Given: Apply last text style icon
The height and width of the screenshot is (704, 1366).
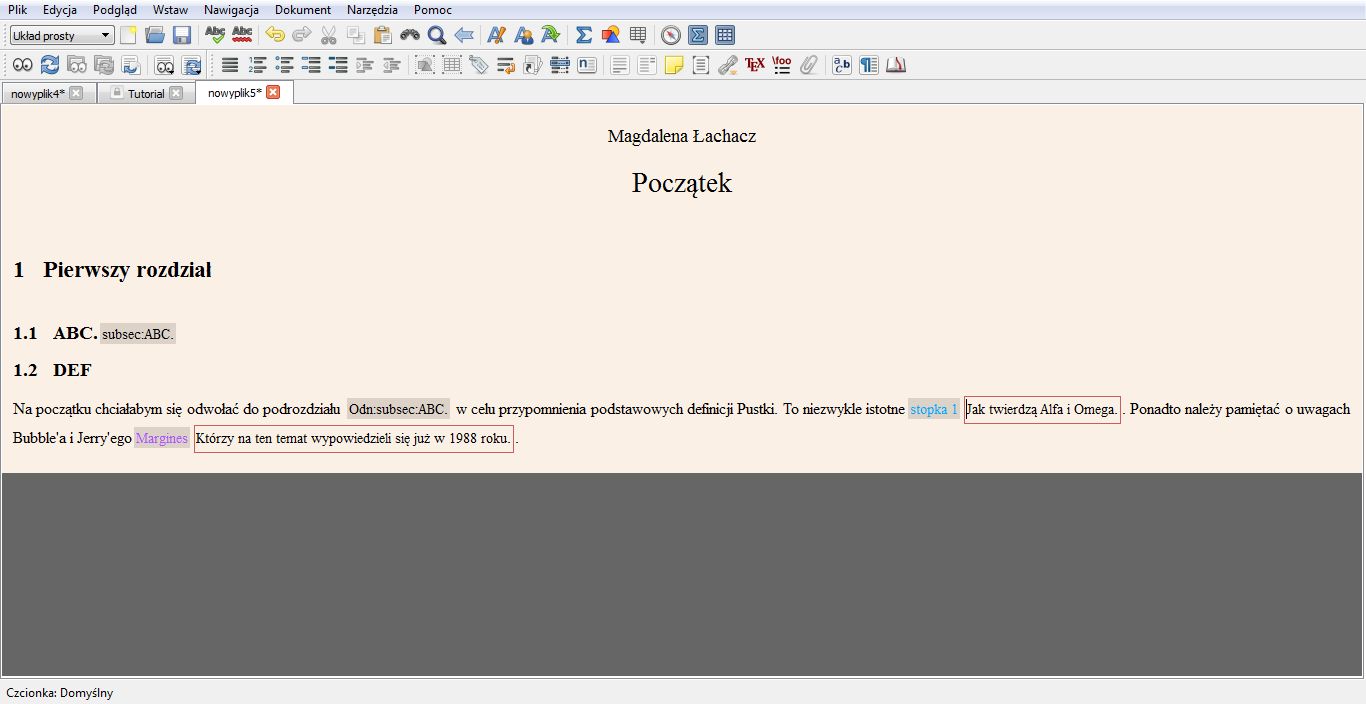Looking at the screenshot, I should click(x=550, y=35).
